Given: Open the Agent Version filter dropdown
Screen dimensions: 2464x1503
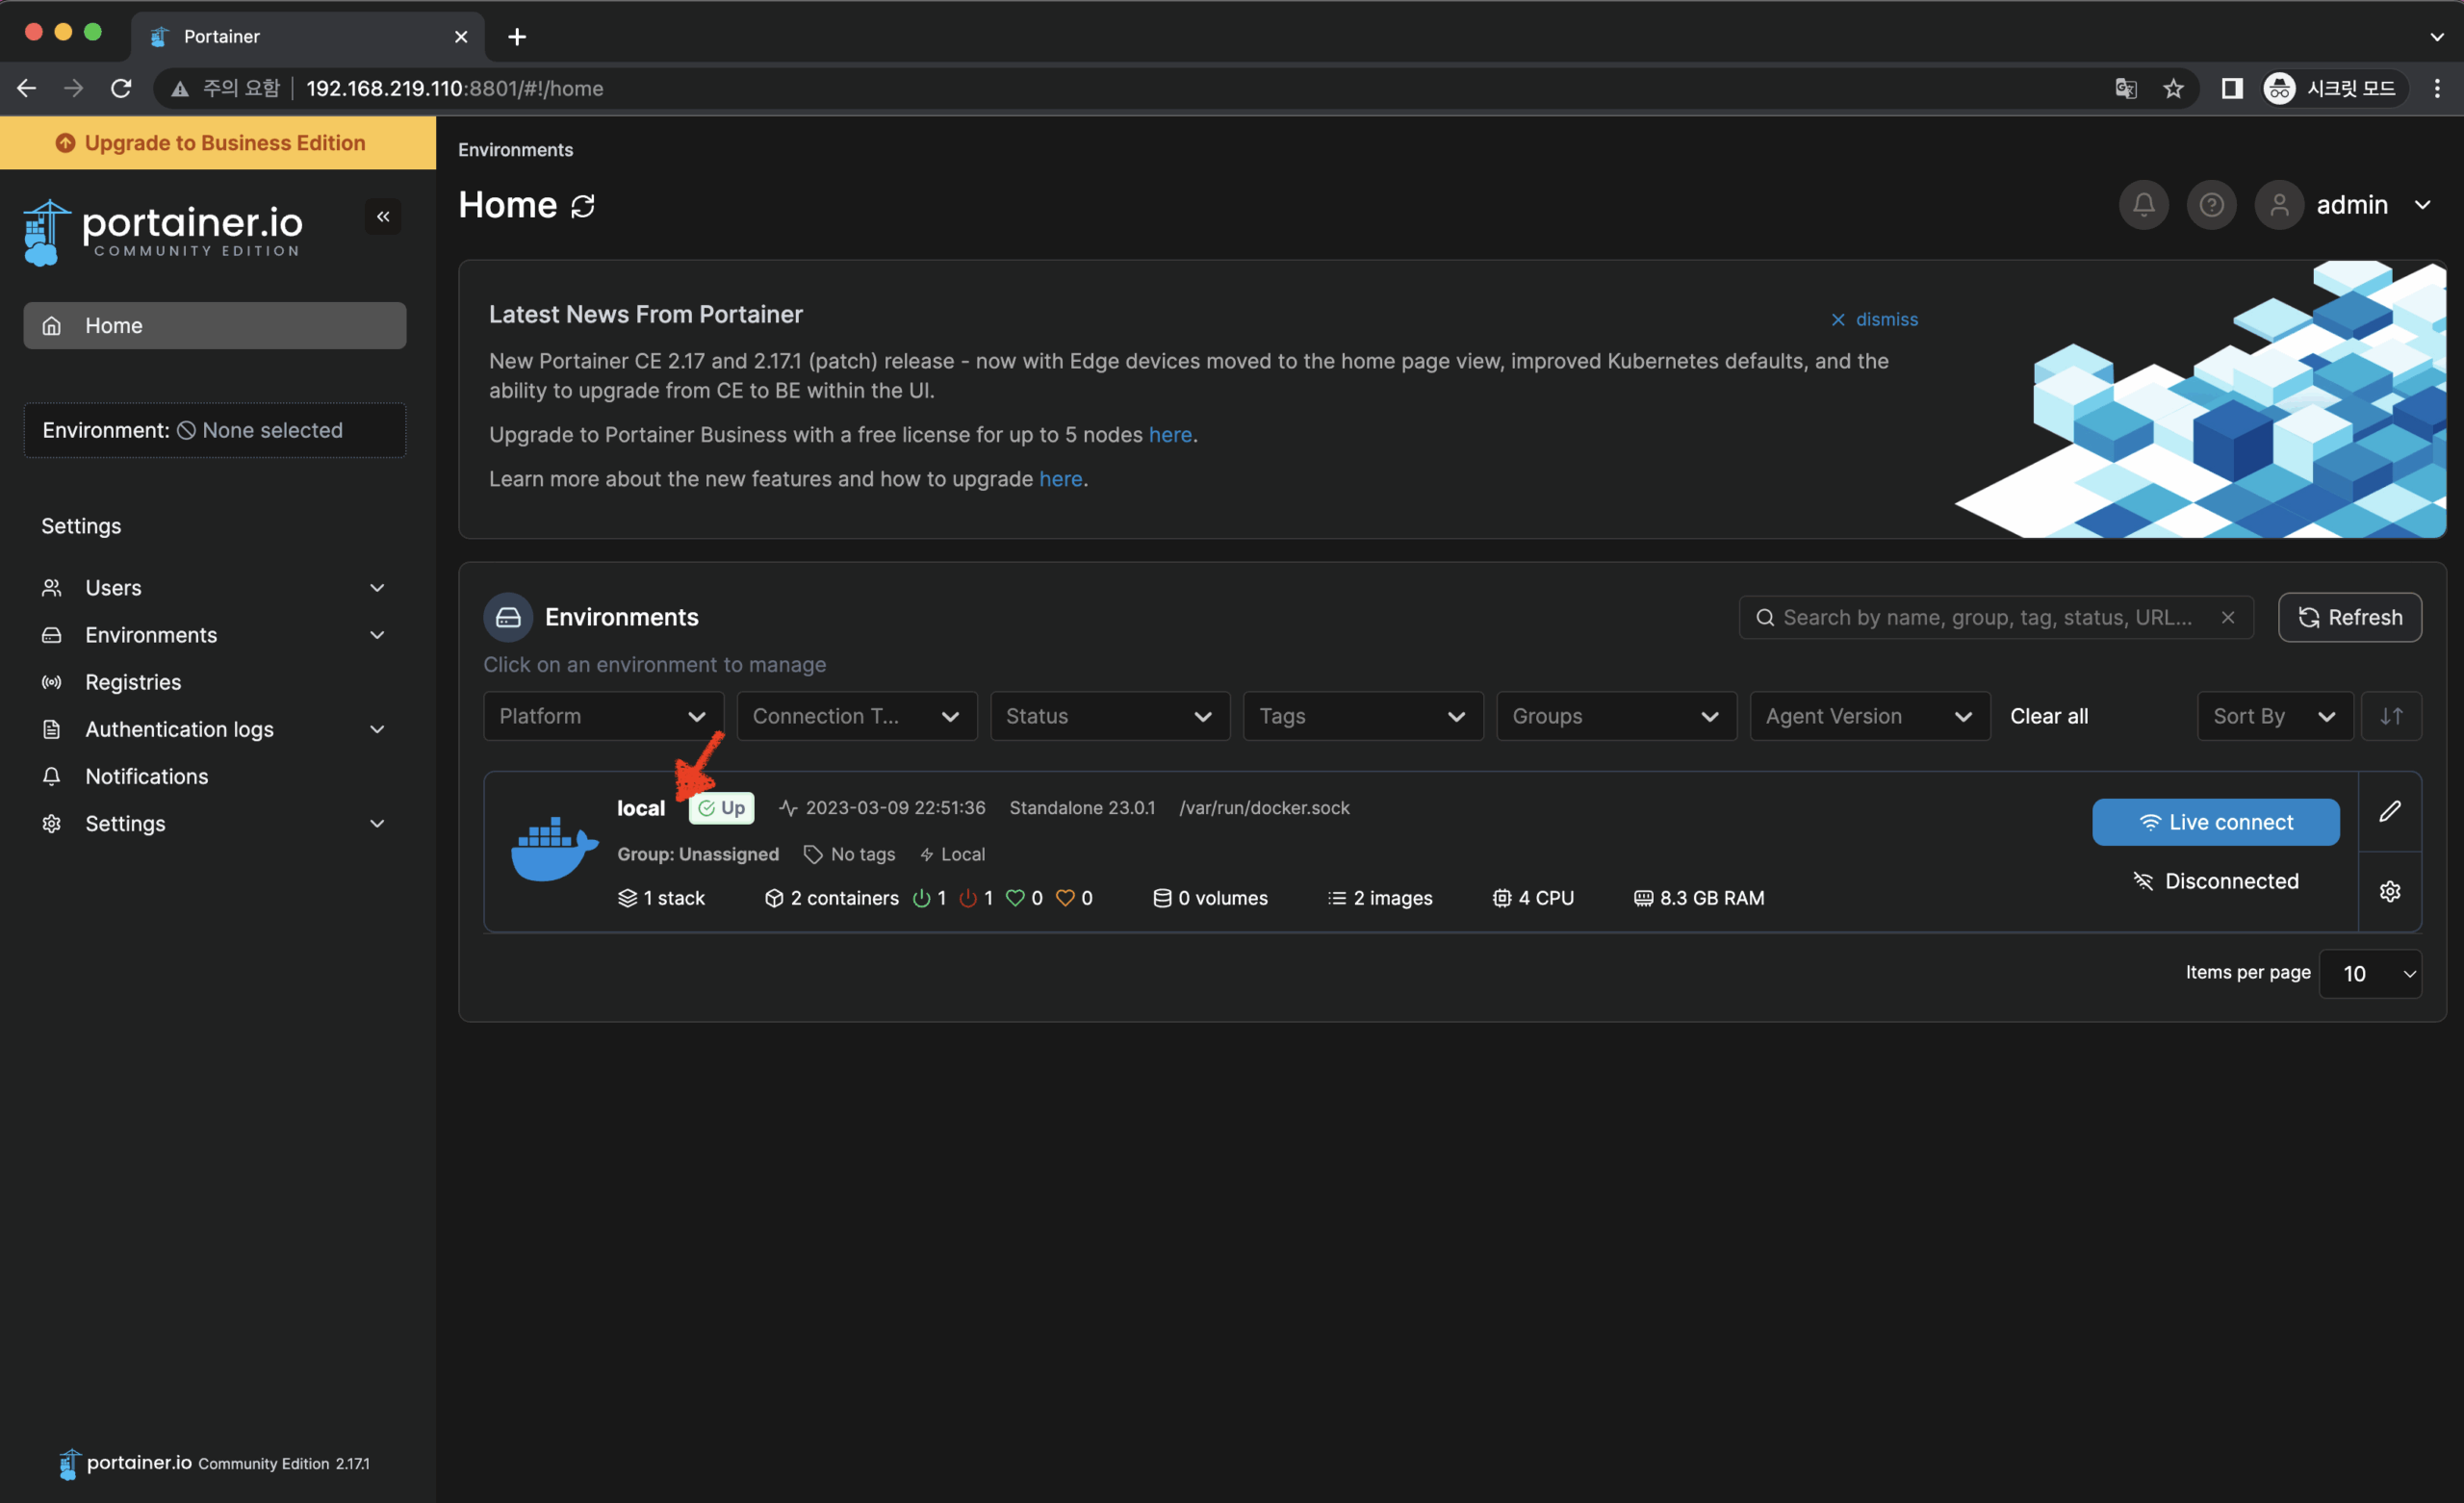Looking at the screenshot, I should [x=1868, y=716].
